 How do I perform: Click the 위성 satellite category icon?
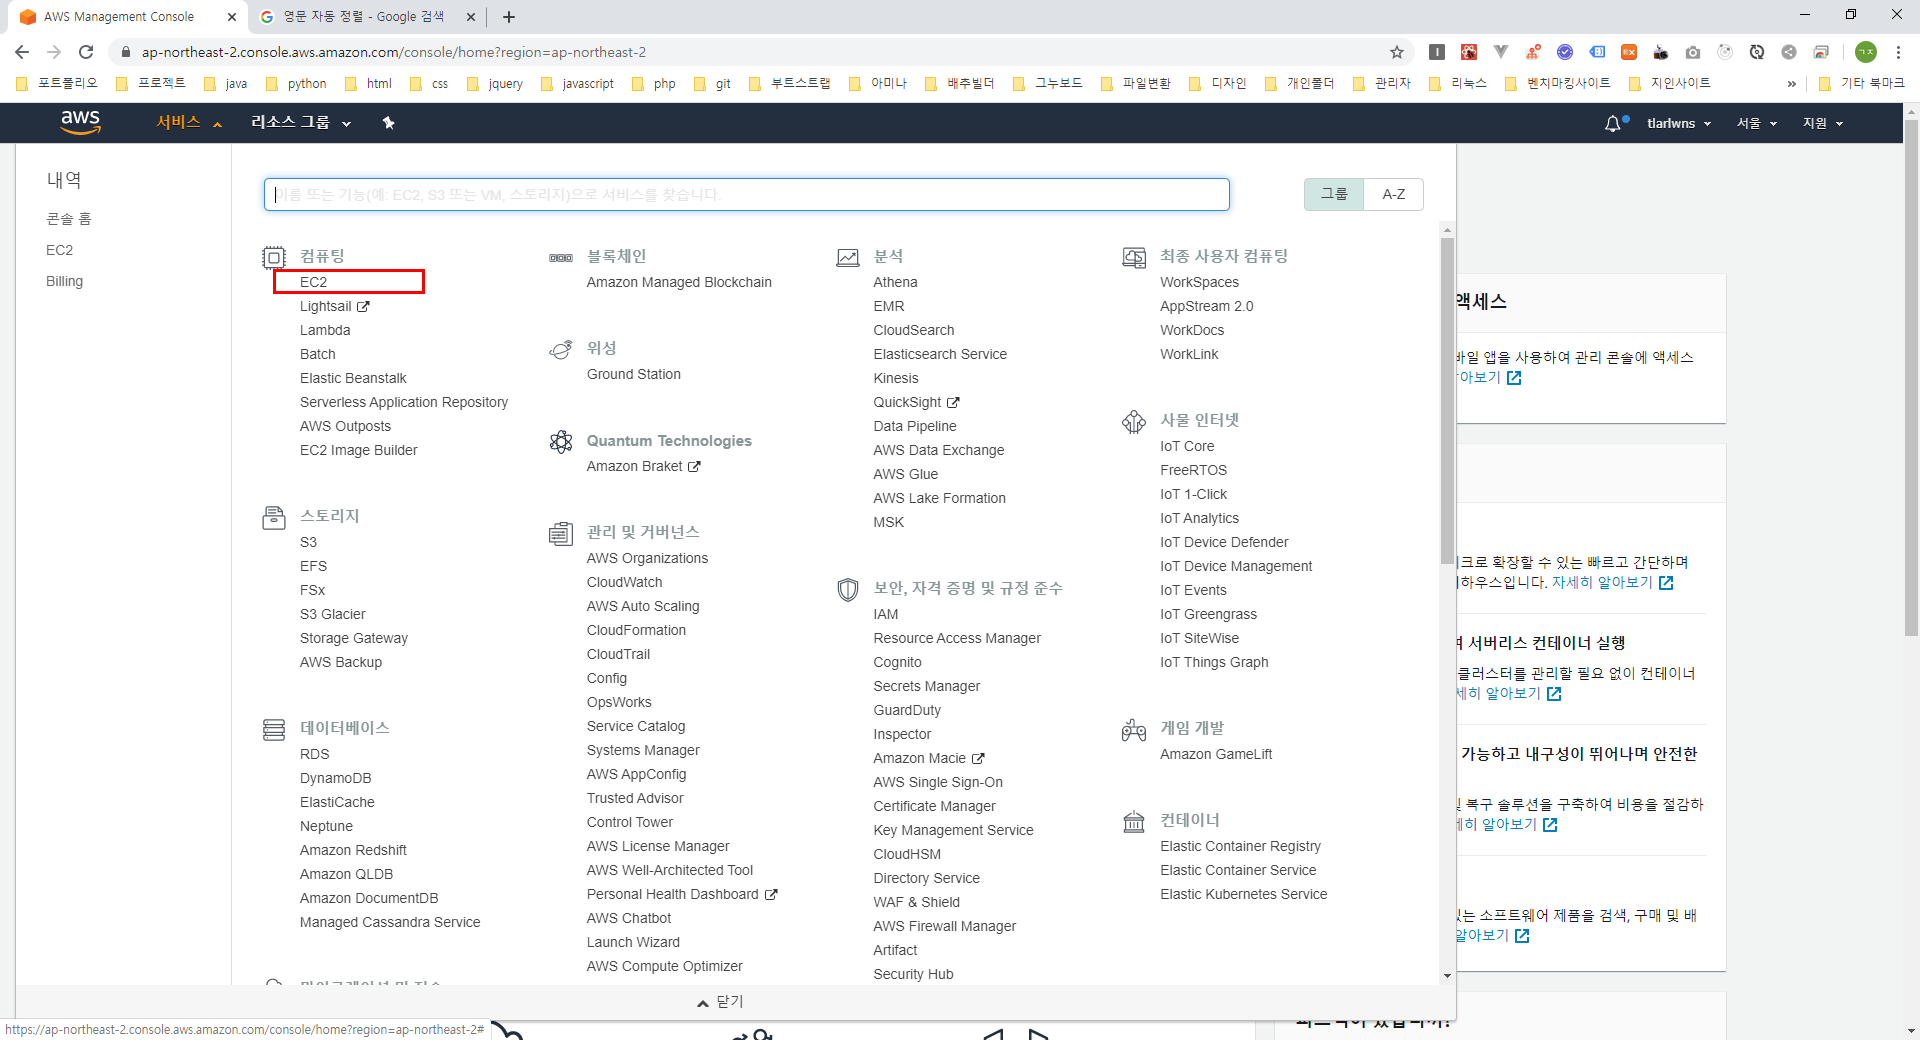[x=561, y=349]
